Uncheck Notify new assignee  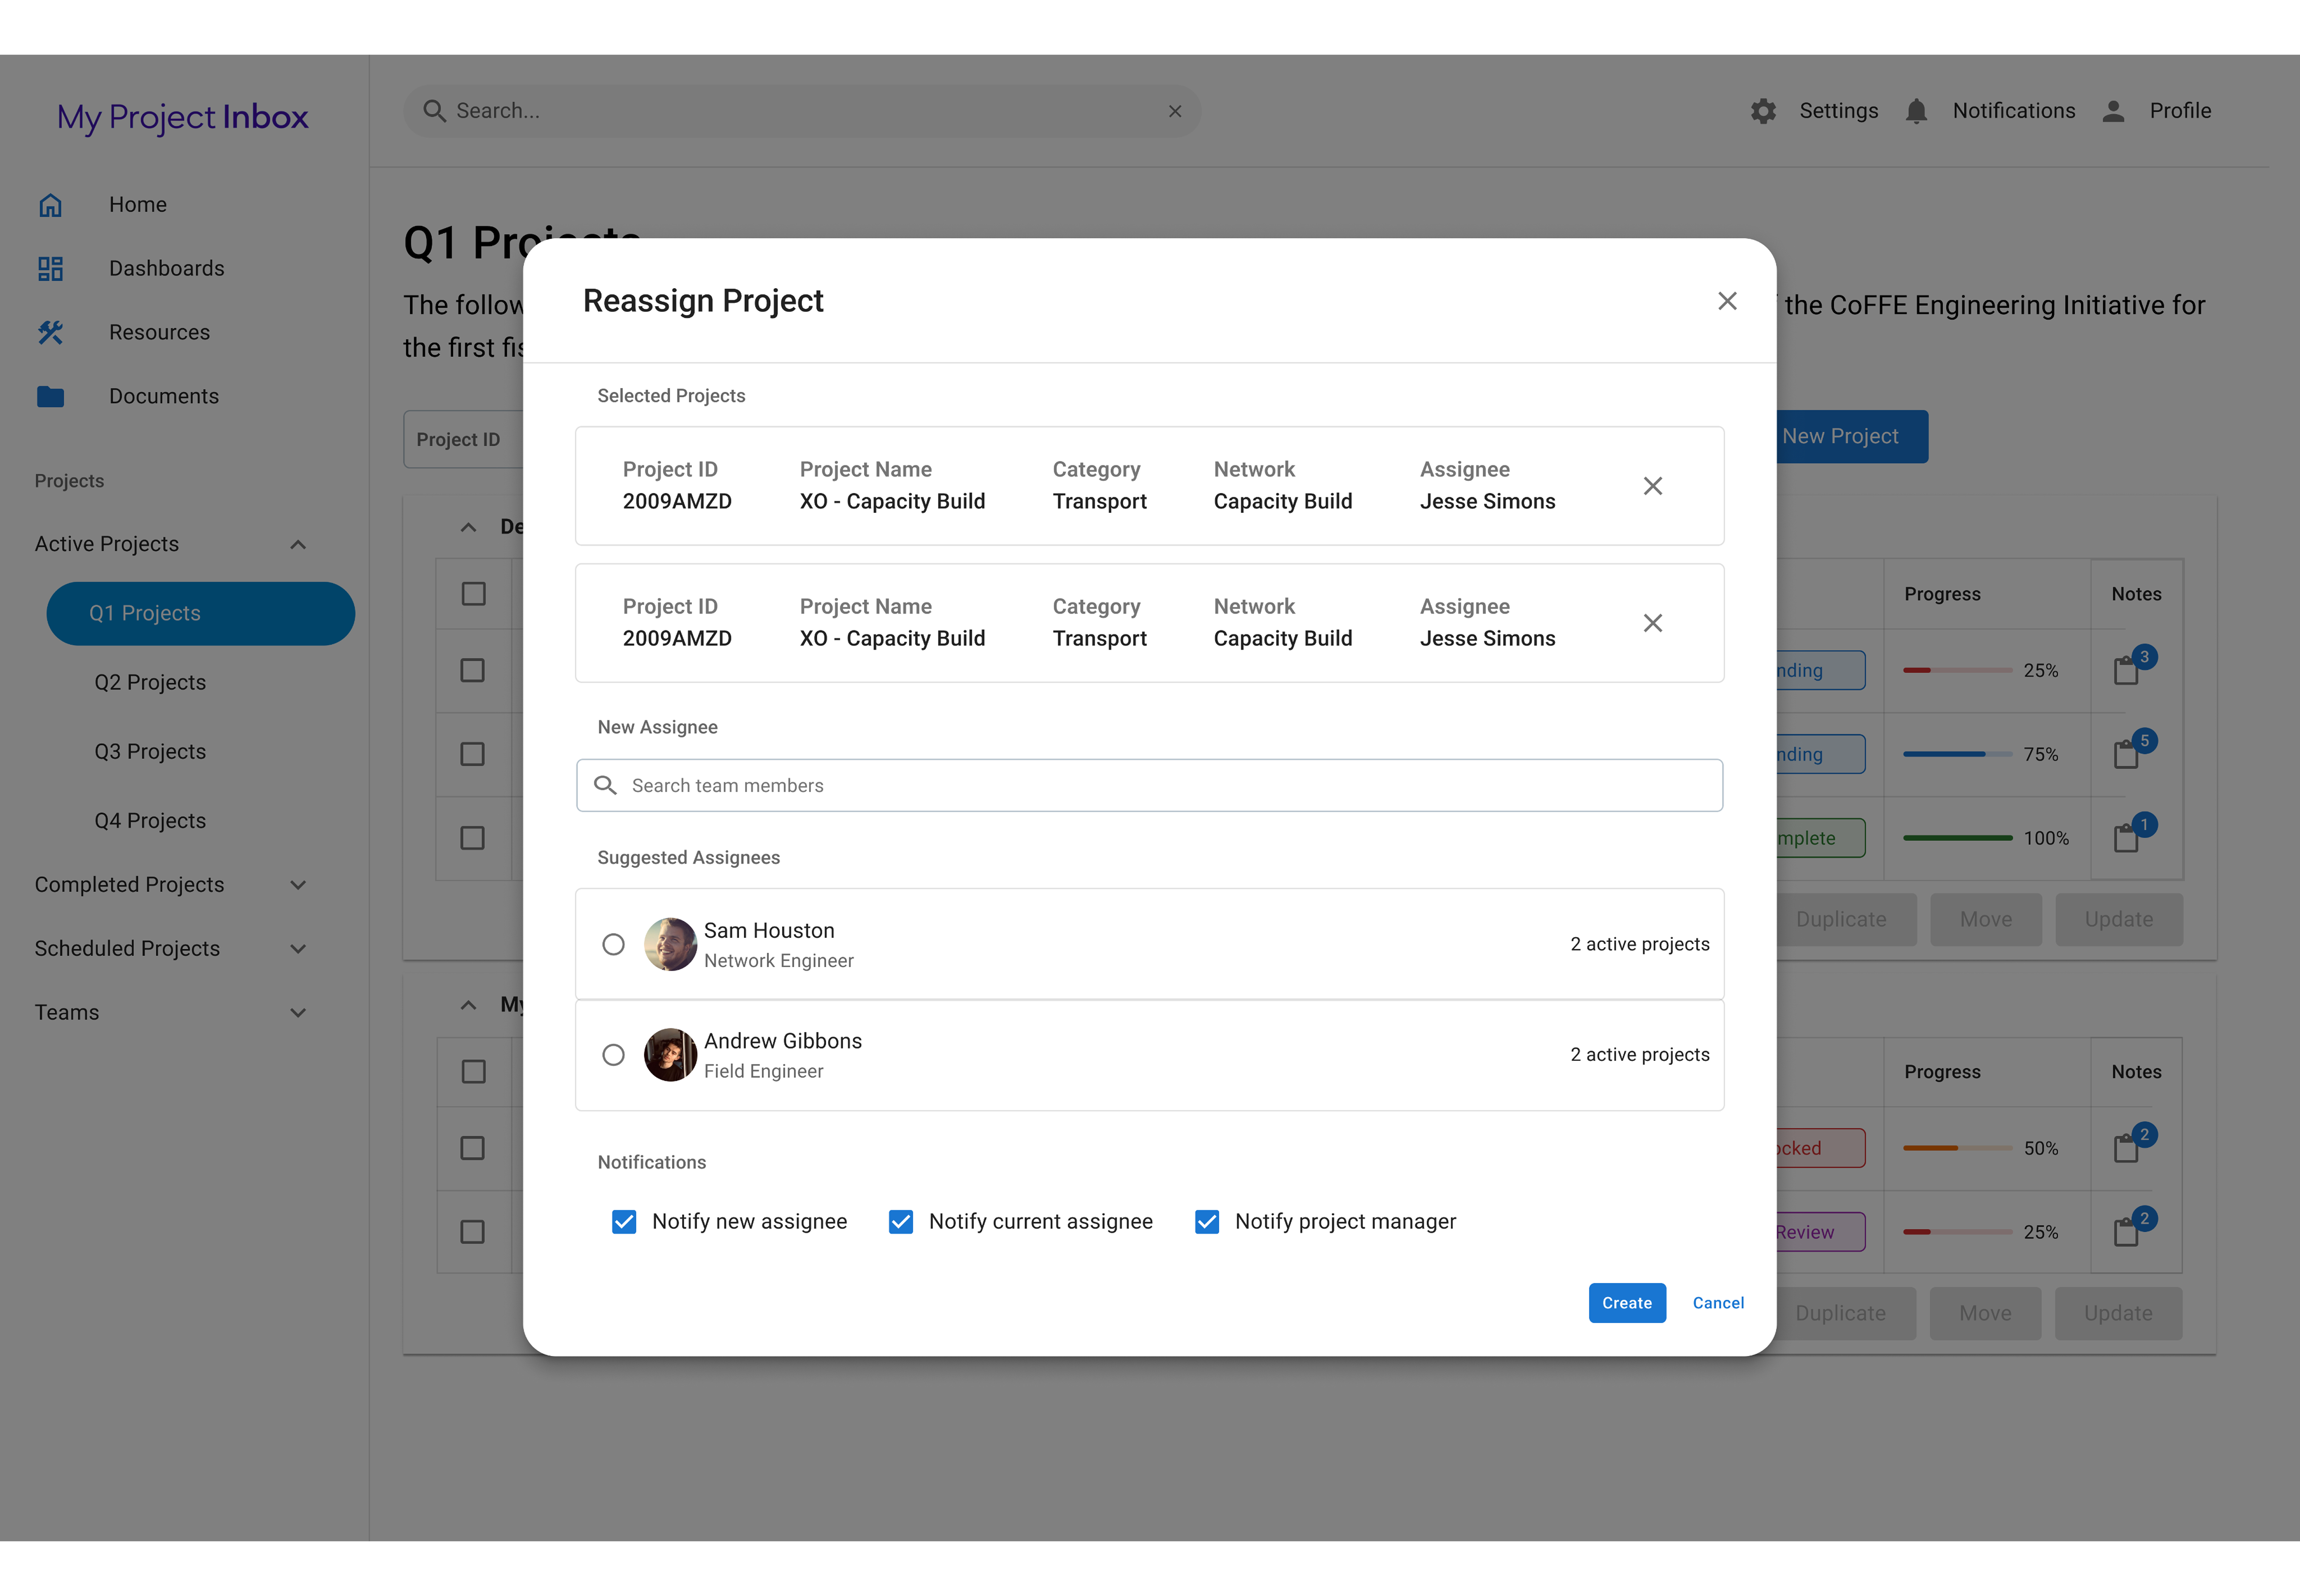624,1222
